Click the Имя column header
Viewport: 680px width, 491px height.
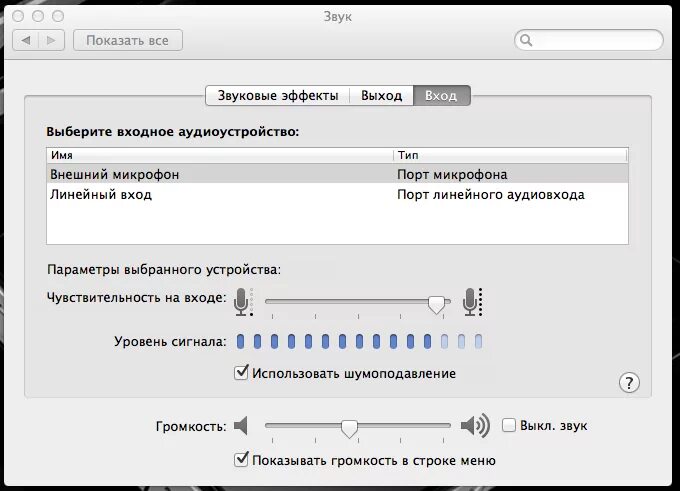[x=219, y=155]
